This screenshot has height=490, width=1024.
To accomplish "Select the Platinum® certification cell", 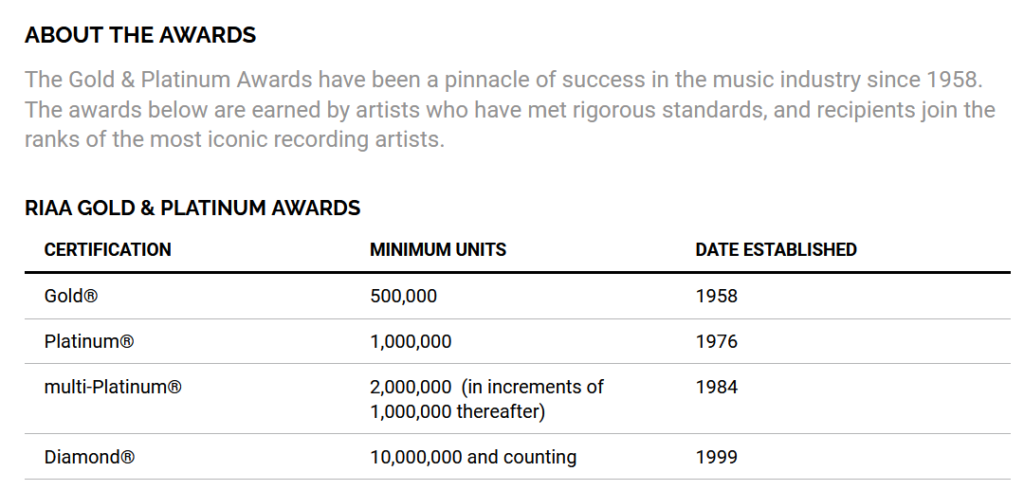I will [89, 342].
